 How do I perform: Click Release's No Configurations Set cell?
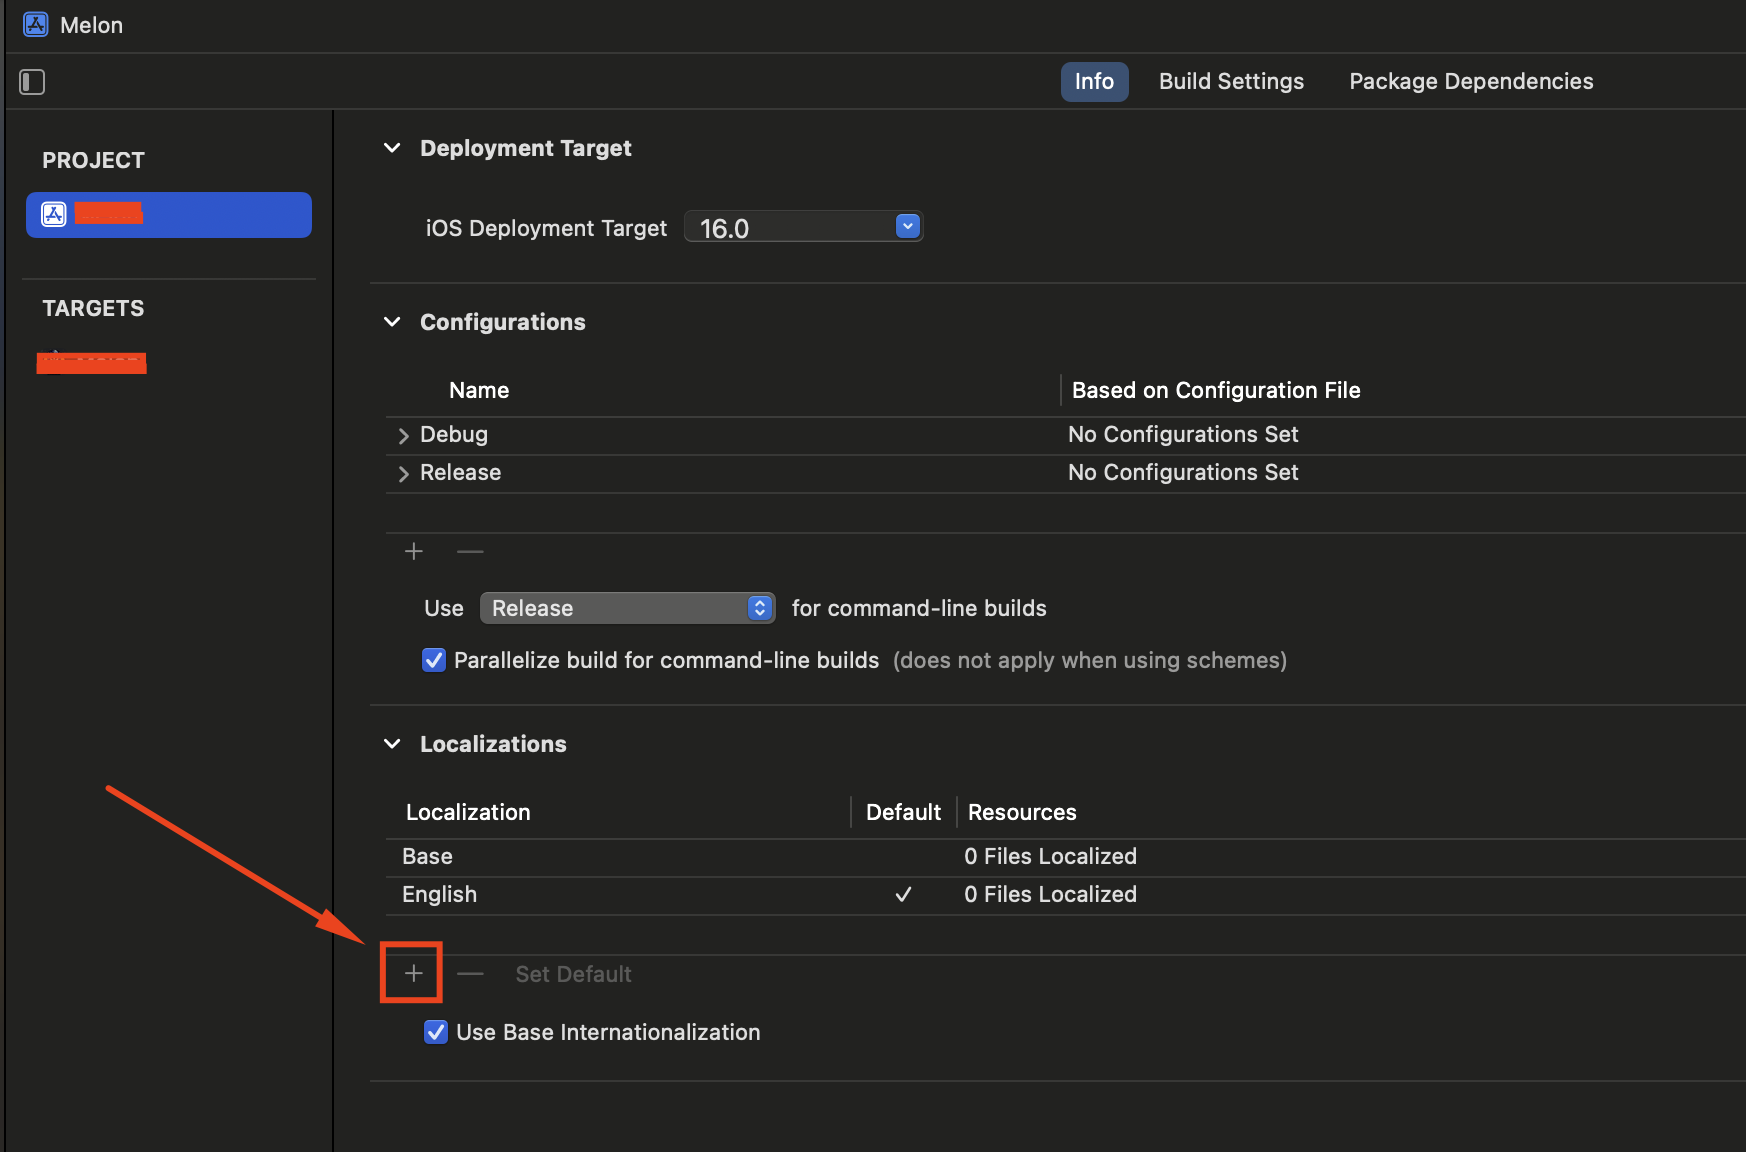[x=1183, y=472]
